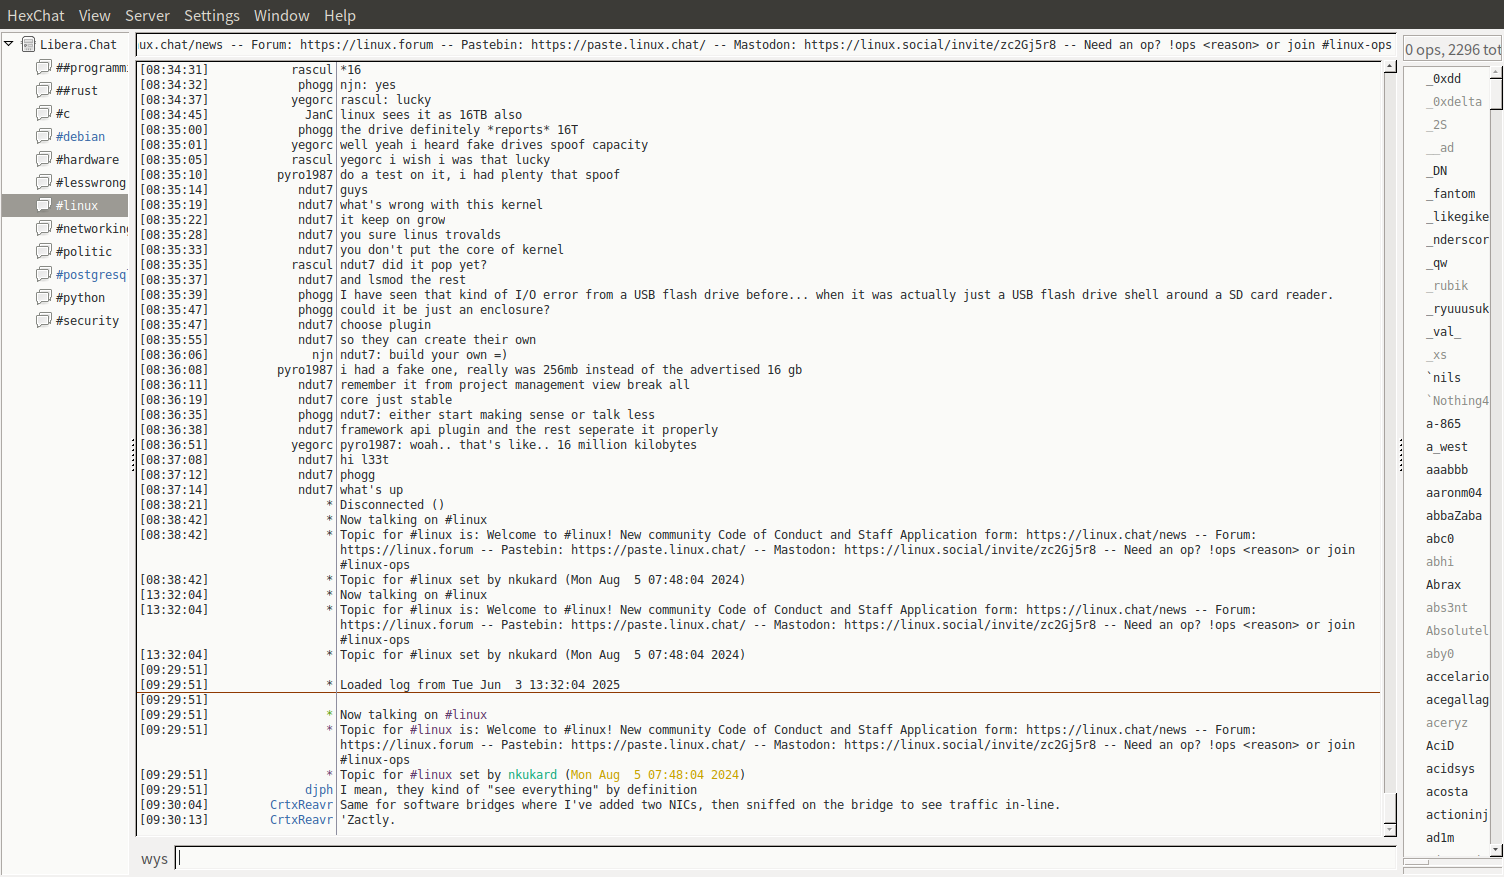The image size is (1504, 877).
Task: Click the #debian channel icon
Action: (x=44, y=136)
